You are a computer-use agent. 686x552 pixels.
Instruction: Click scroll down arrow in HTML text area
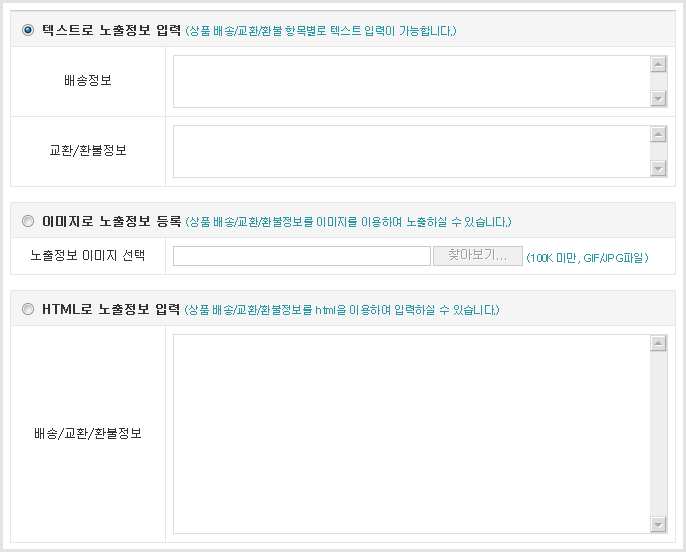pyautogui.click(x=658, y=524)
